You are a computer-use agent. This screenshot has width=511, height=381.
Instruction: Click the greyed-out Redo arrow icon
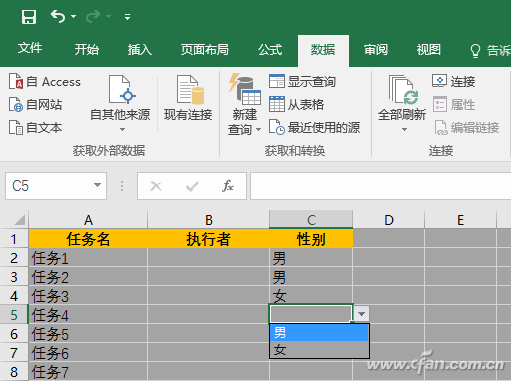pos(93,16)
